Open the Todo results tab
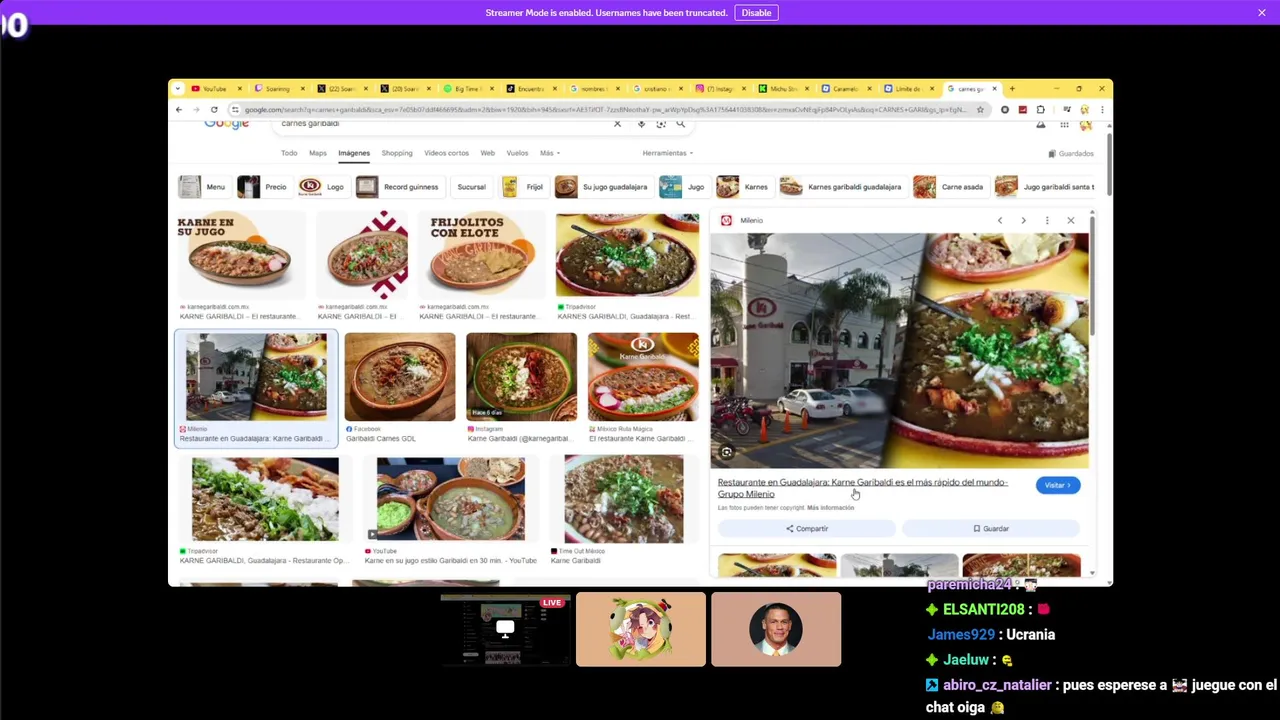 (289, 153)
